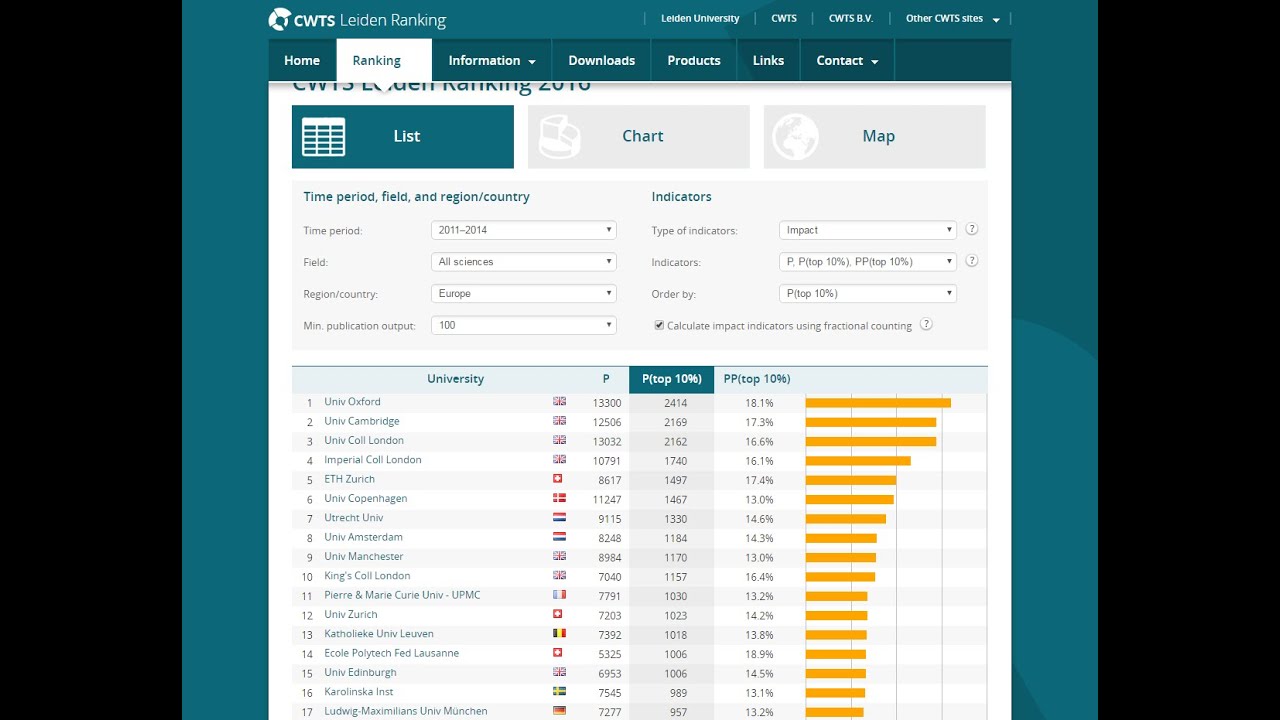Expand the Information menu
This screenshot has width=1280, height=720.
[x=492, y=60]
